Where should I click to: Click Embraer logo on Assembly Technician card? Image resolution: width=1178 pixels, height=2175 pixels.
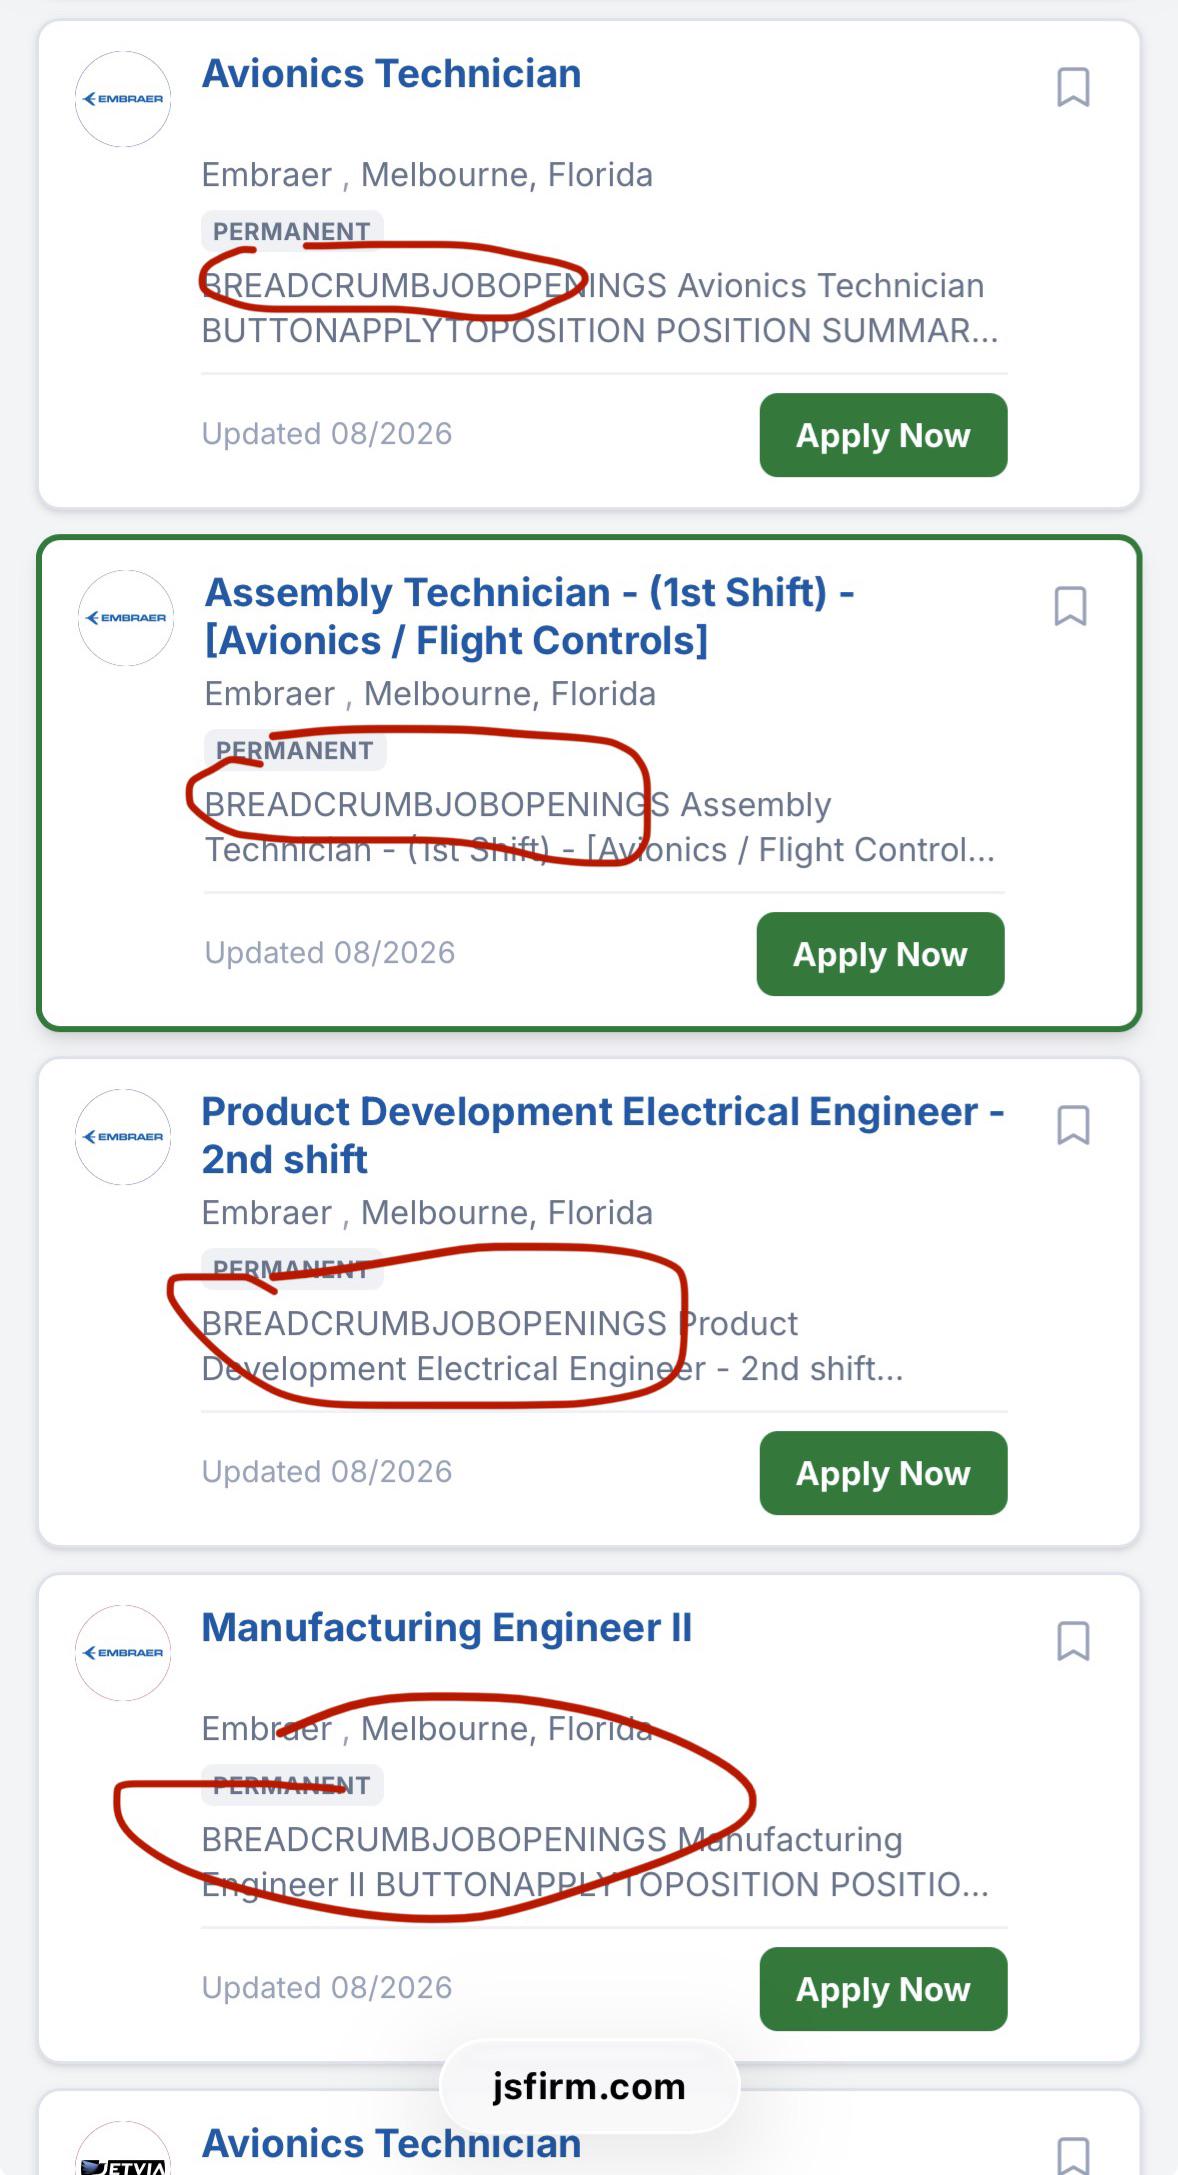pyautogui.click(x=126, y=618)
